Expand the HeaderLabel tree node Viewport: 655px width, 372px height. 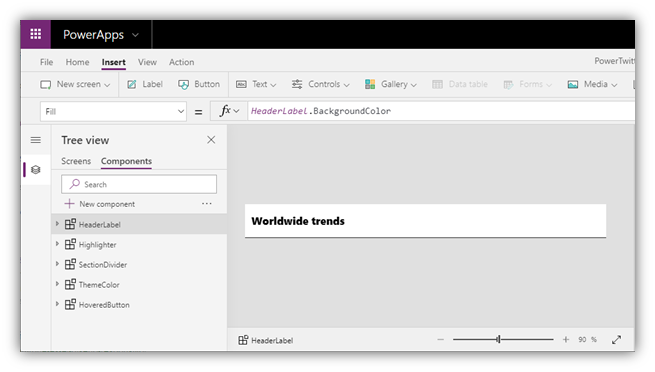(57, 224)
